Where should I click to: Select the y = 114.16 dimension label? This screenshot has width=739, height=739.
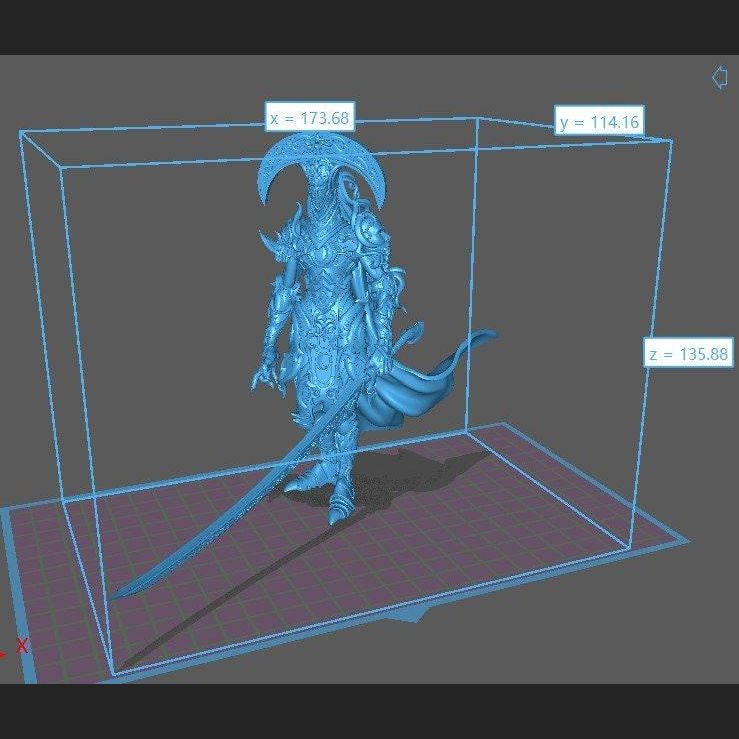point(599,122)
